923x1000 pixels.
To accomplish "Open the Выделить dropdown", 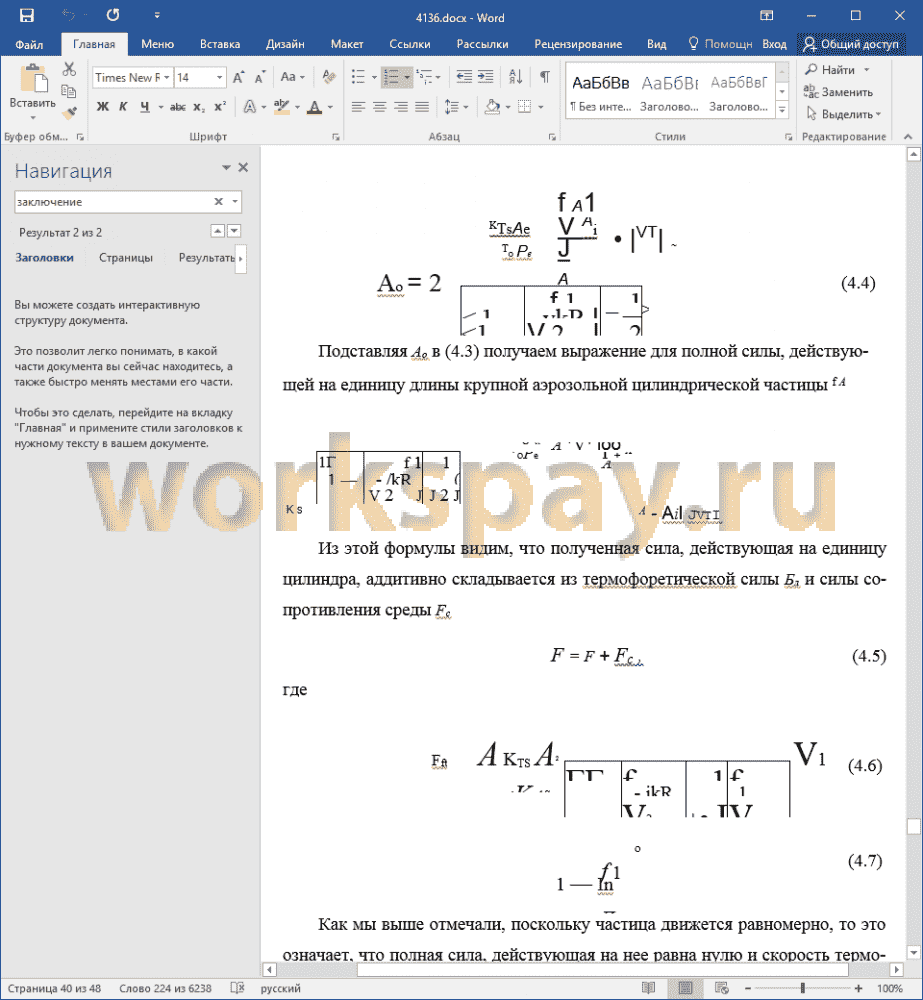I will point(844,114).
